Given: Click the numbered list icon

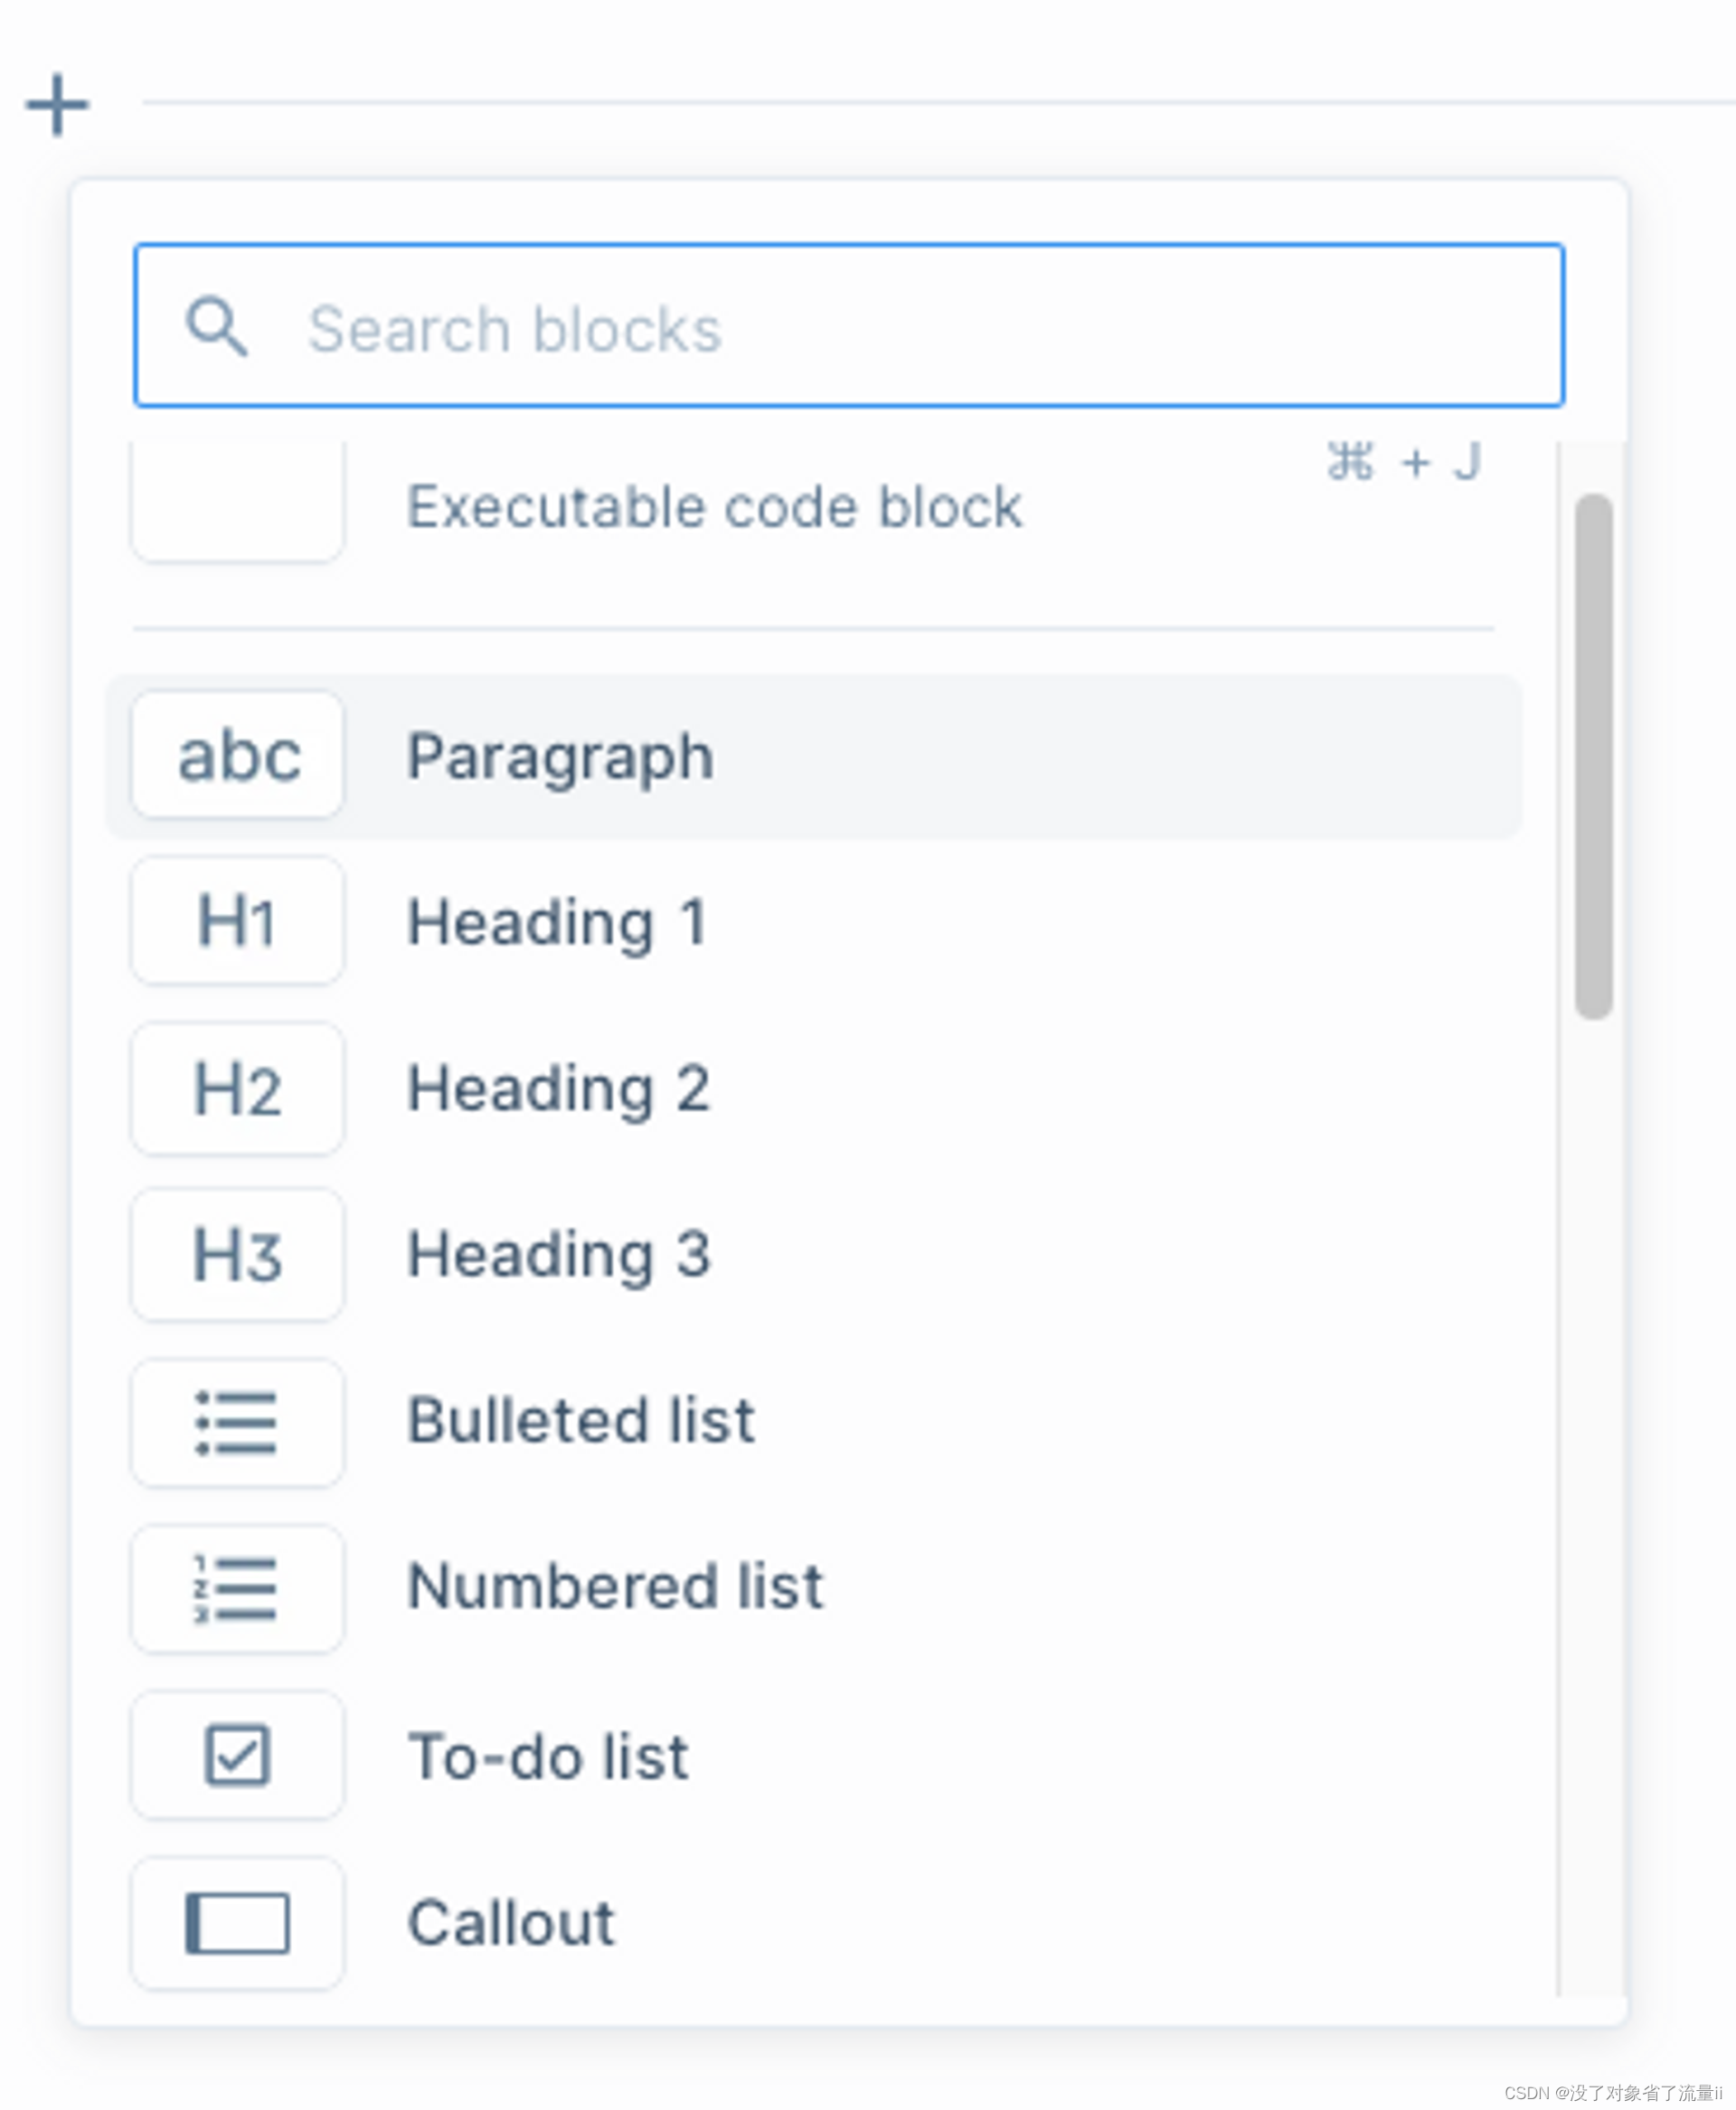Looking at the screenshot, I should (238, 1588).
